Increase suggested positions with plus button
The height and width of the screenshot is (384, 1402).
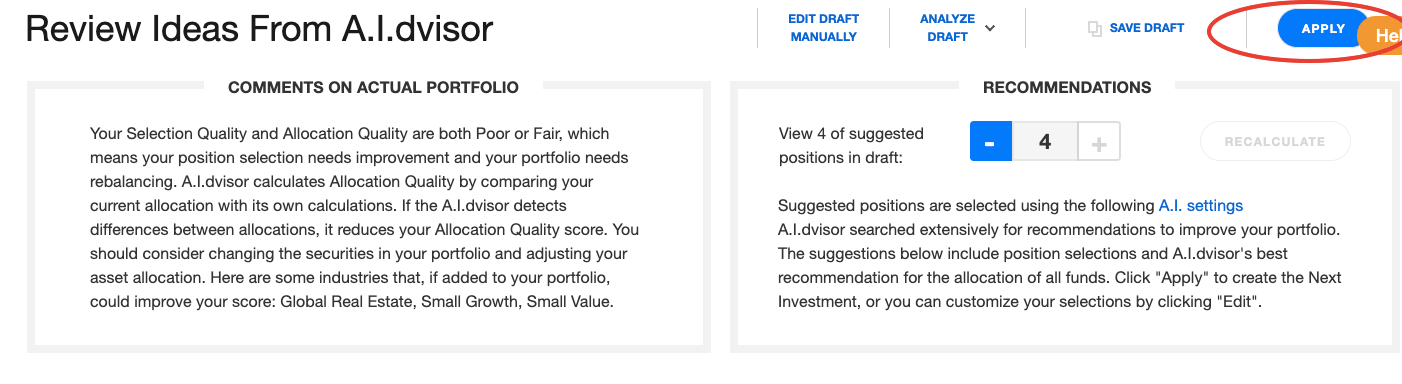pyautogui.click(x=1099, y=142)
